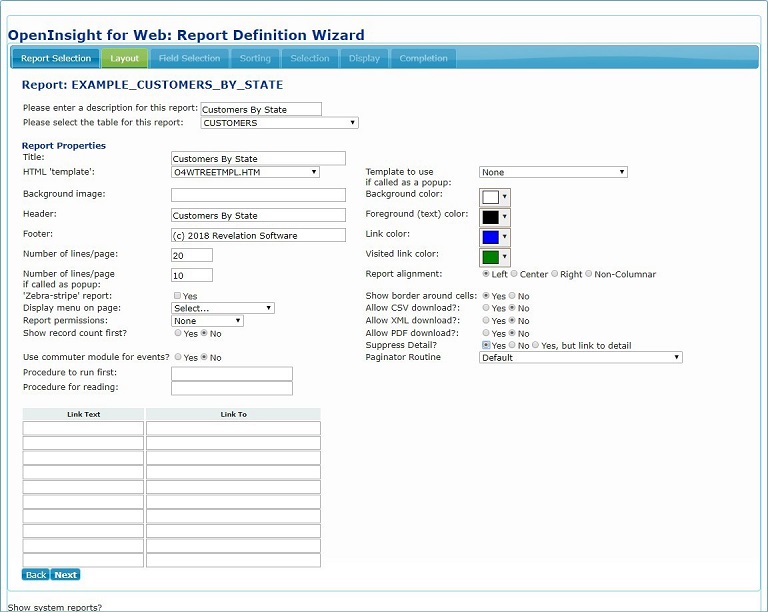
Task: Click the Procedure for reading field
Action: coord(232,388)
